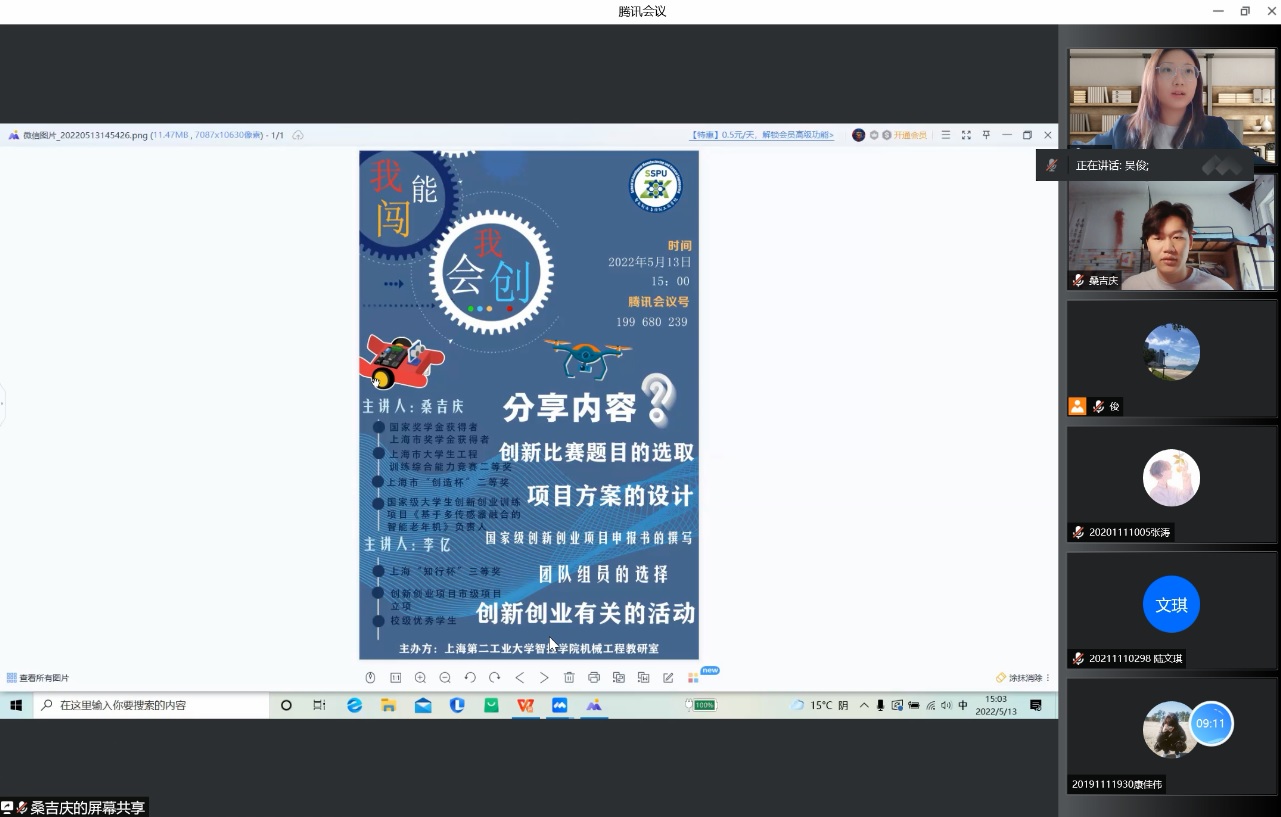1281x817 pixels.
Task: Click the 桑吉庆的屏幕共享 label
Action: 75,807
